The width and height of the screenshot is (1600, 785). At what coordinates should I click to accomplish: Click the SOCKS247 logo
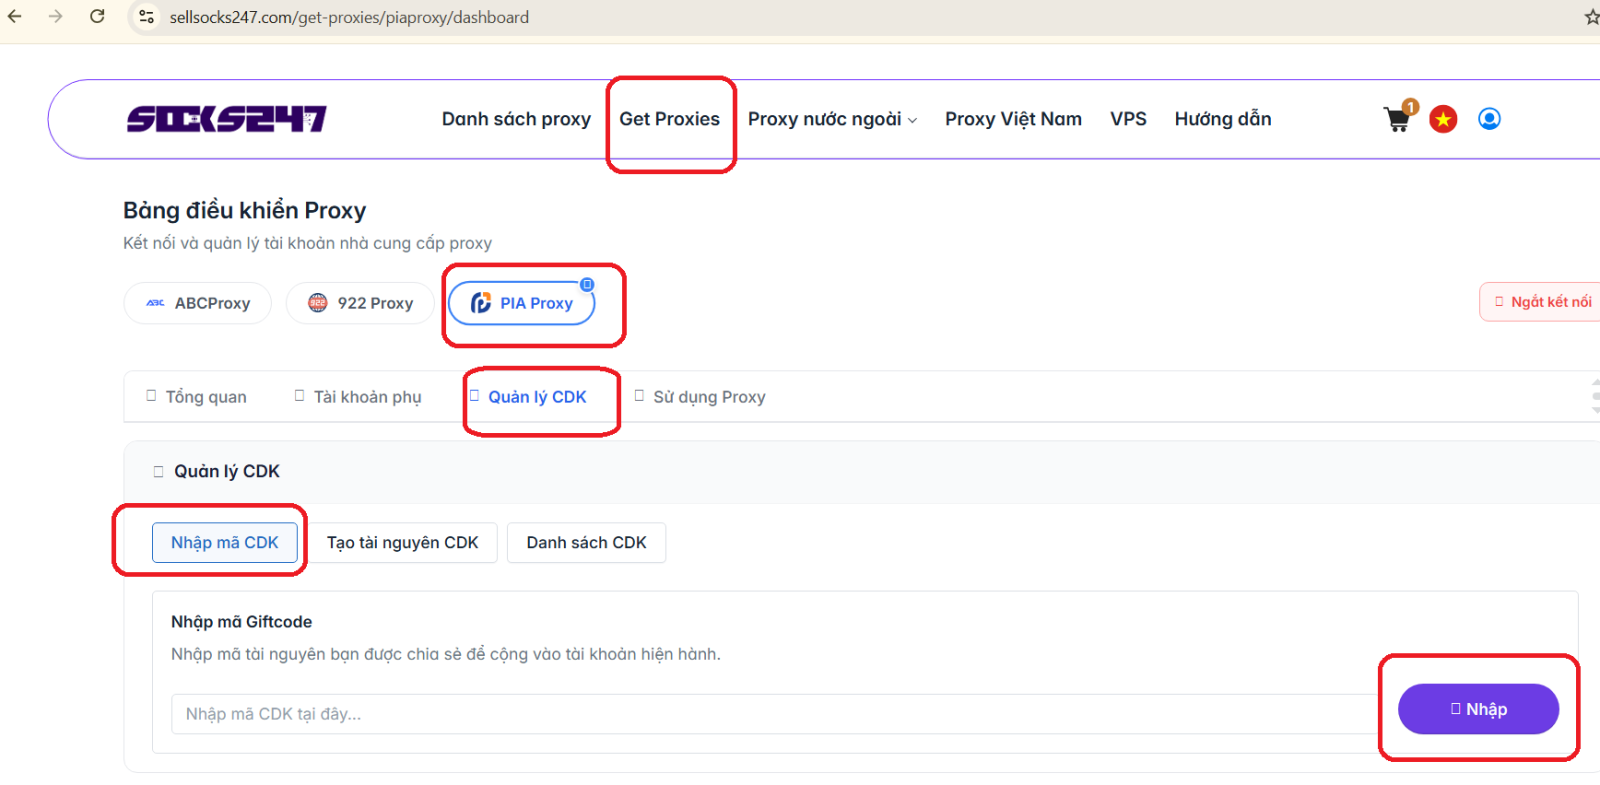point(226,119)
